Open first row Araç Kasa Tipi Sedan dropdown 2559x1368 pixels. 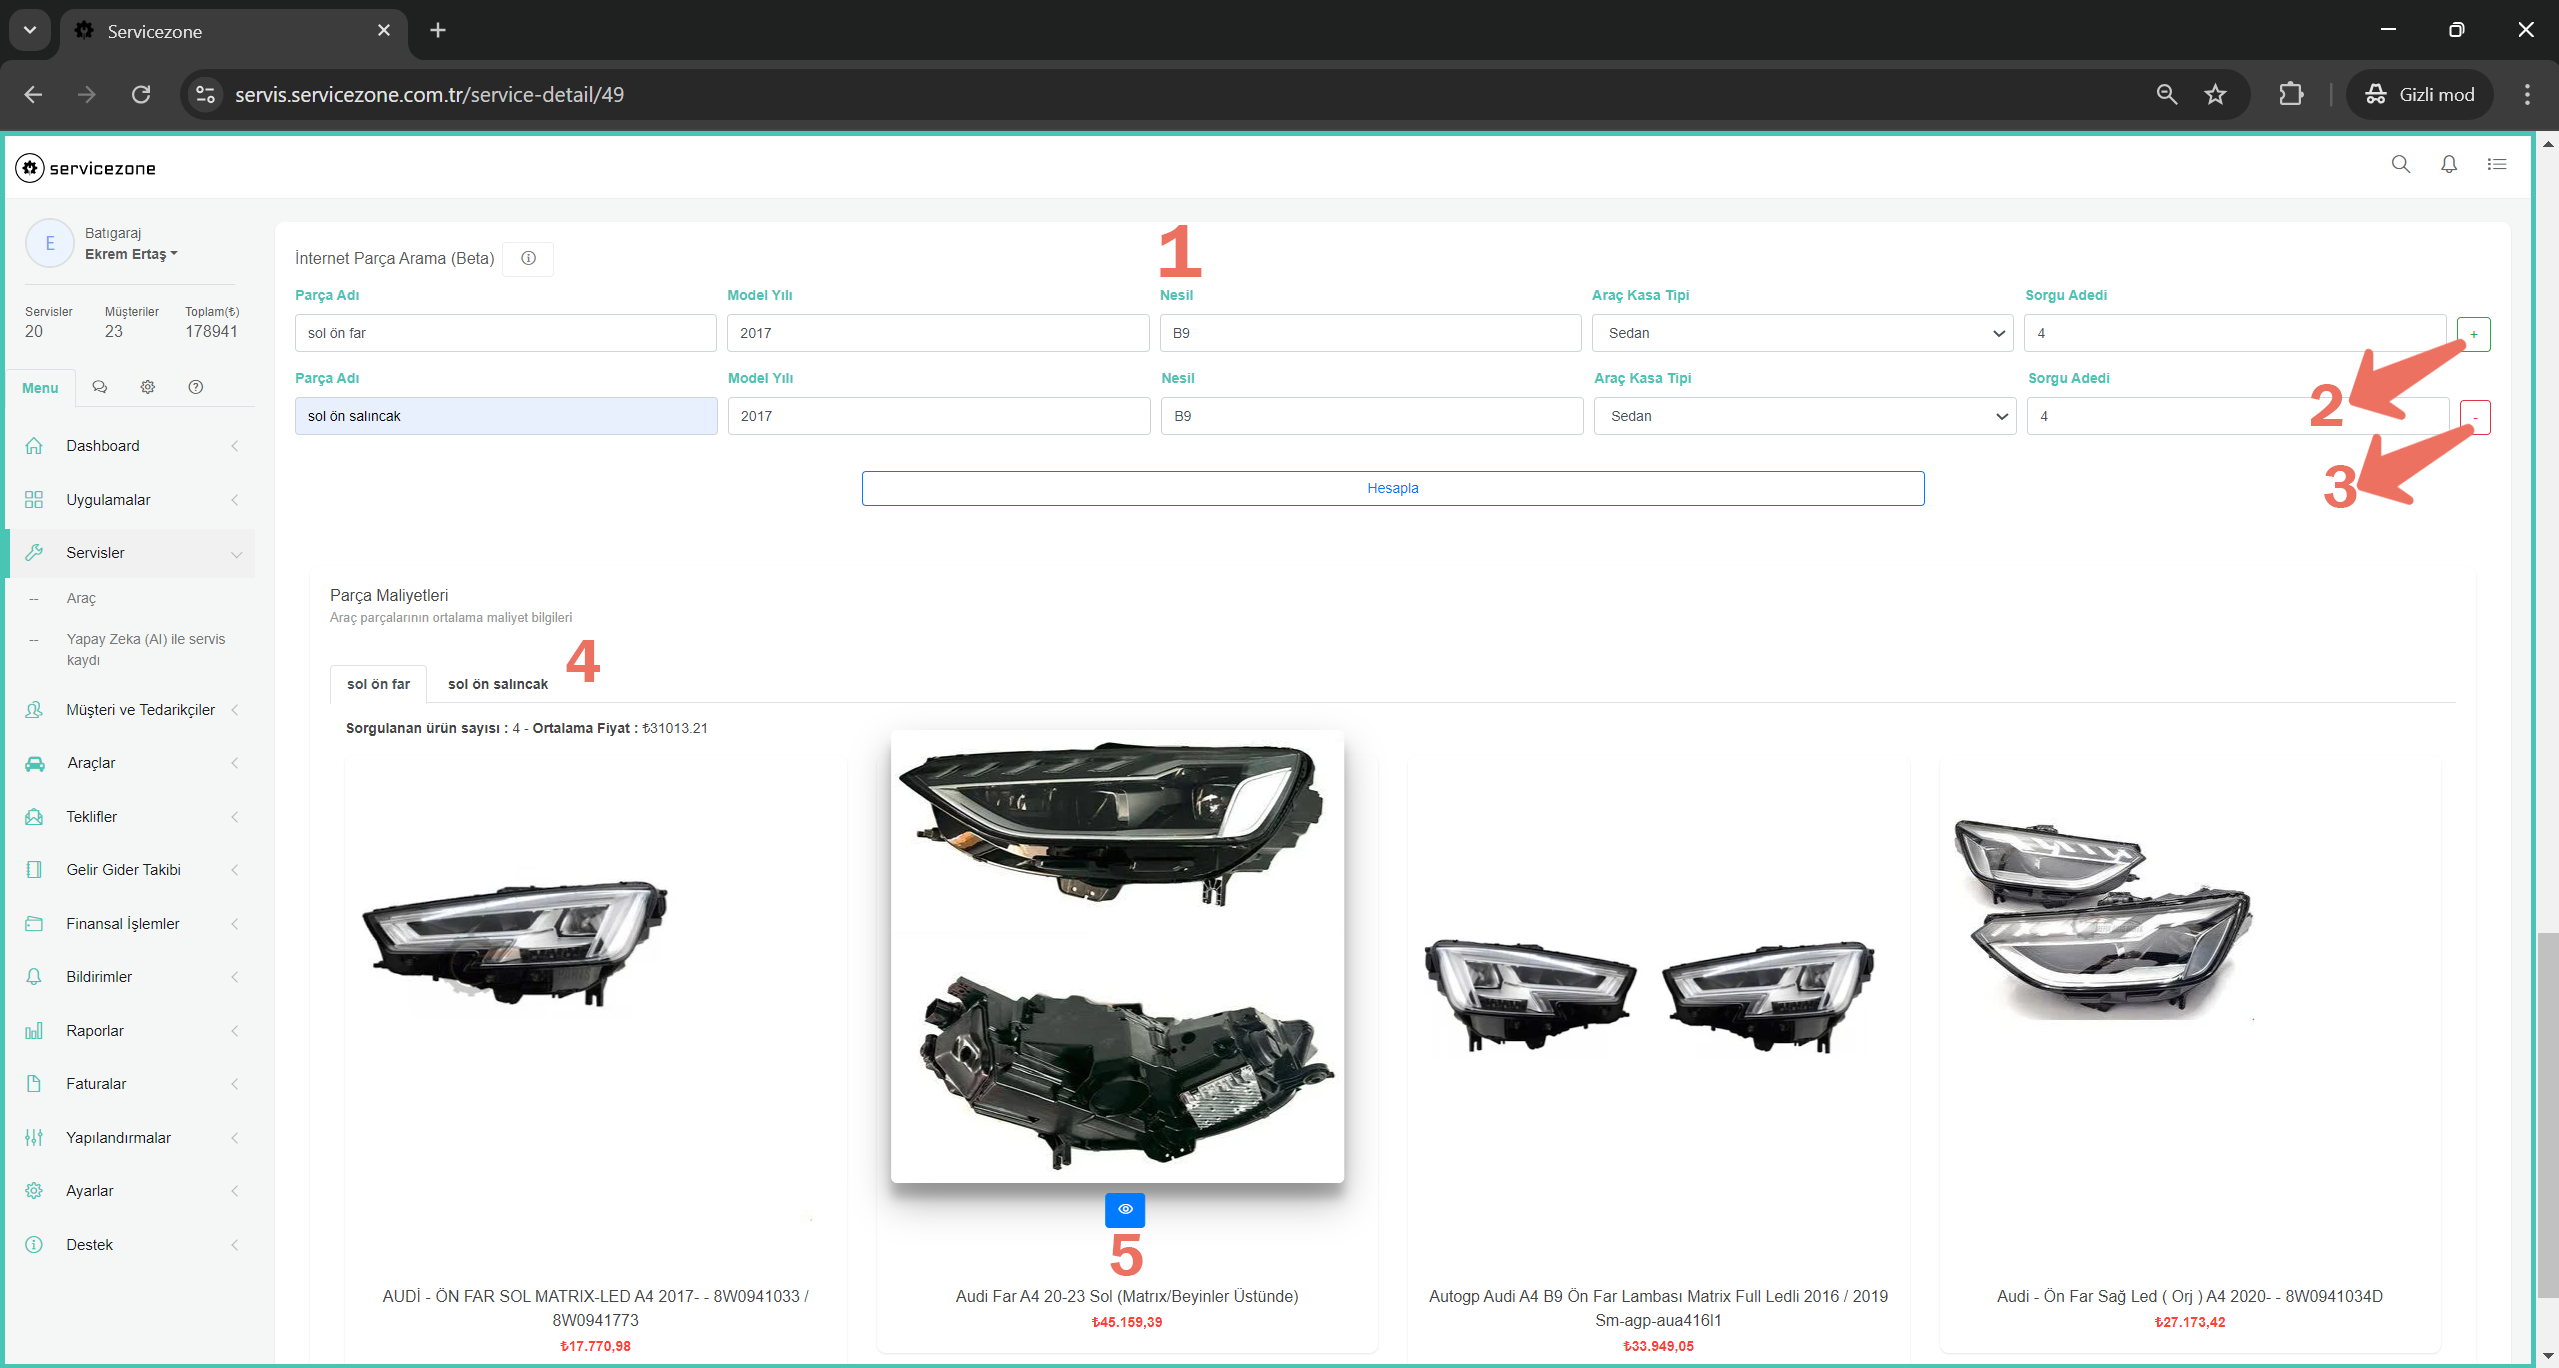pos(1802,333)
